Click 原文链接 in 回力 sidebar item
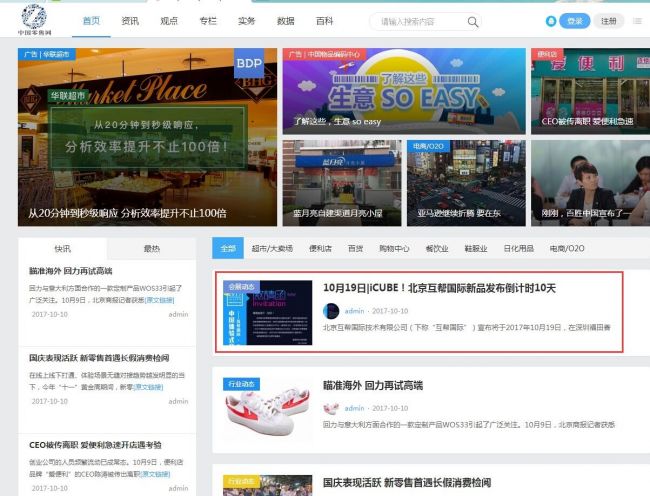Screen dimensions: 650x496 pos(159,300)
